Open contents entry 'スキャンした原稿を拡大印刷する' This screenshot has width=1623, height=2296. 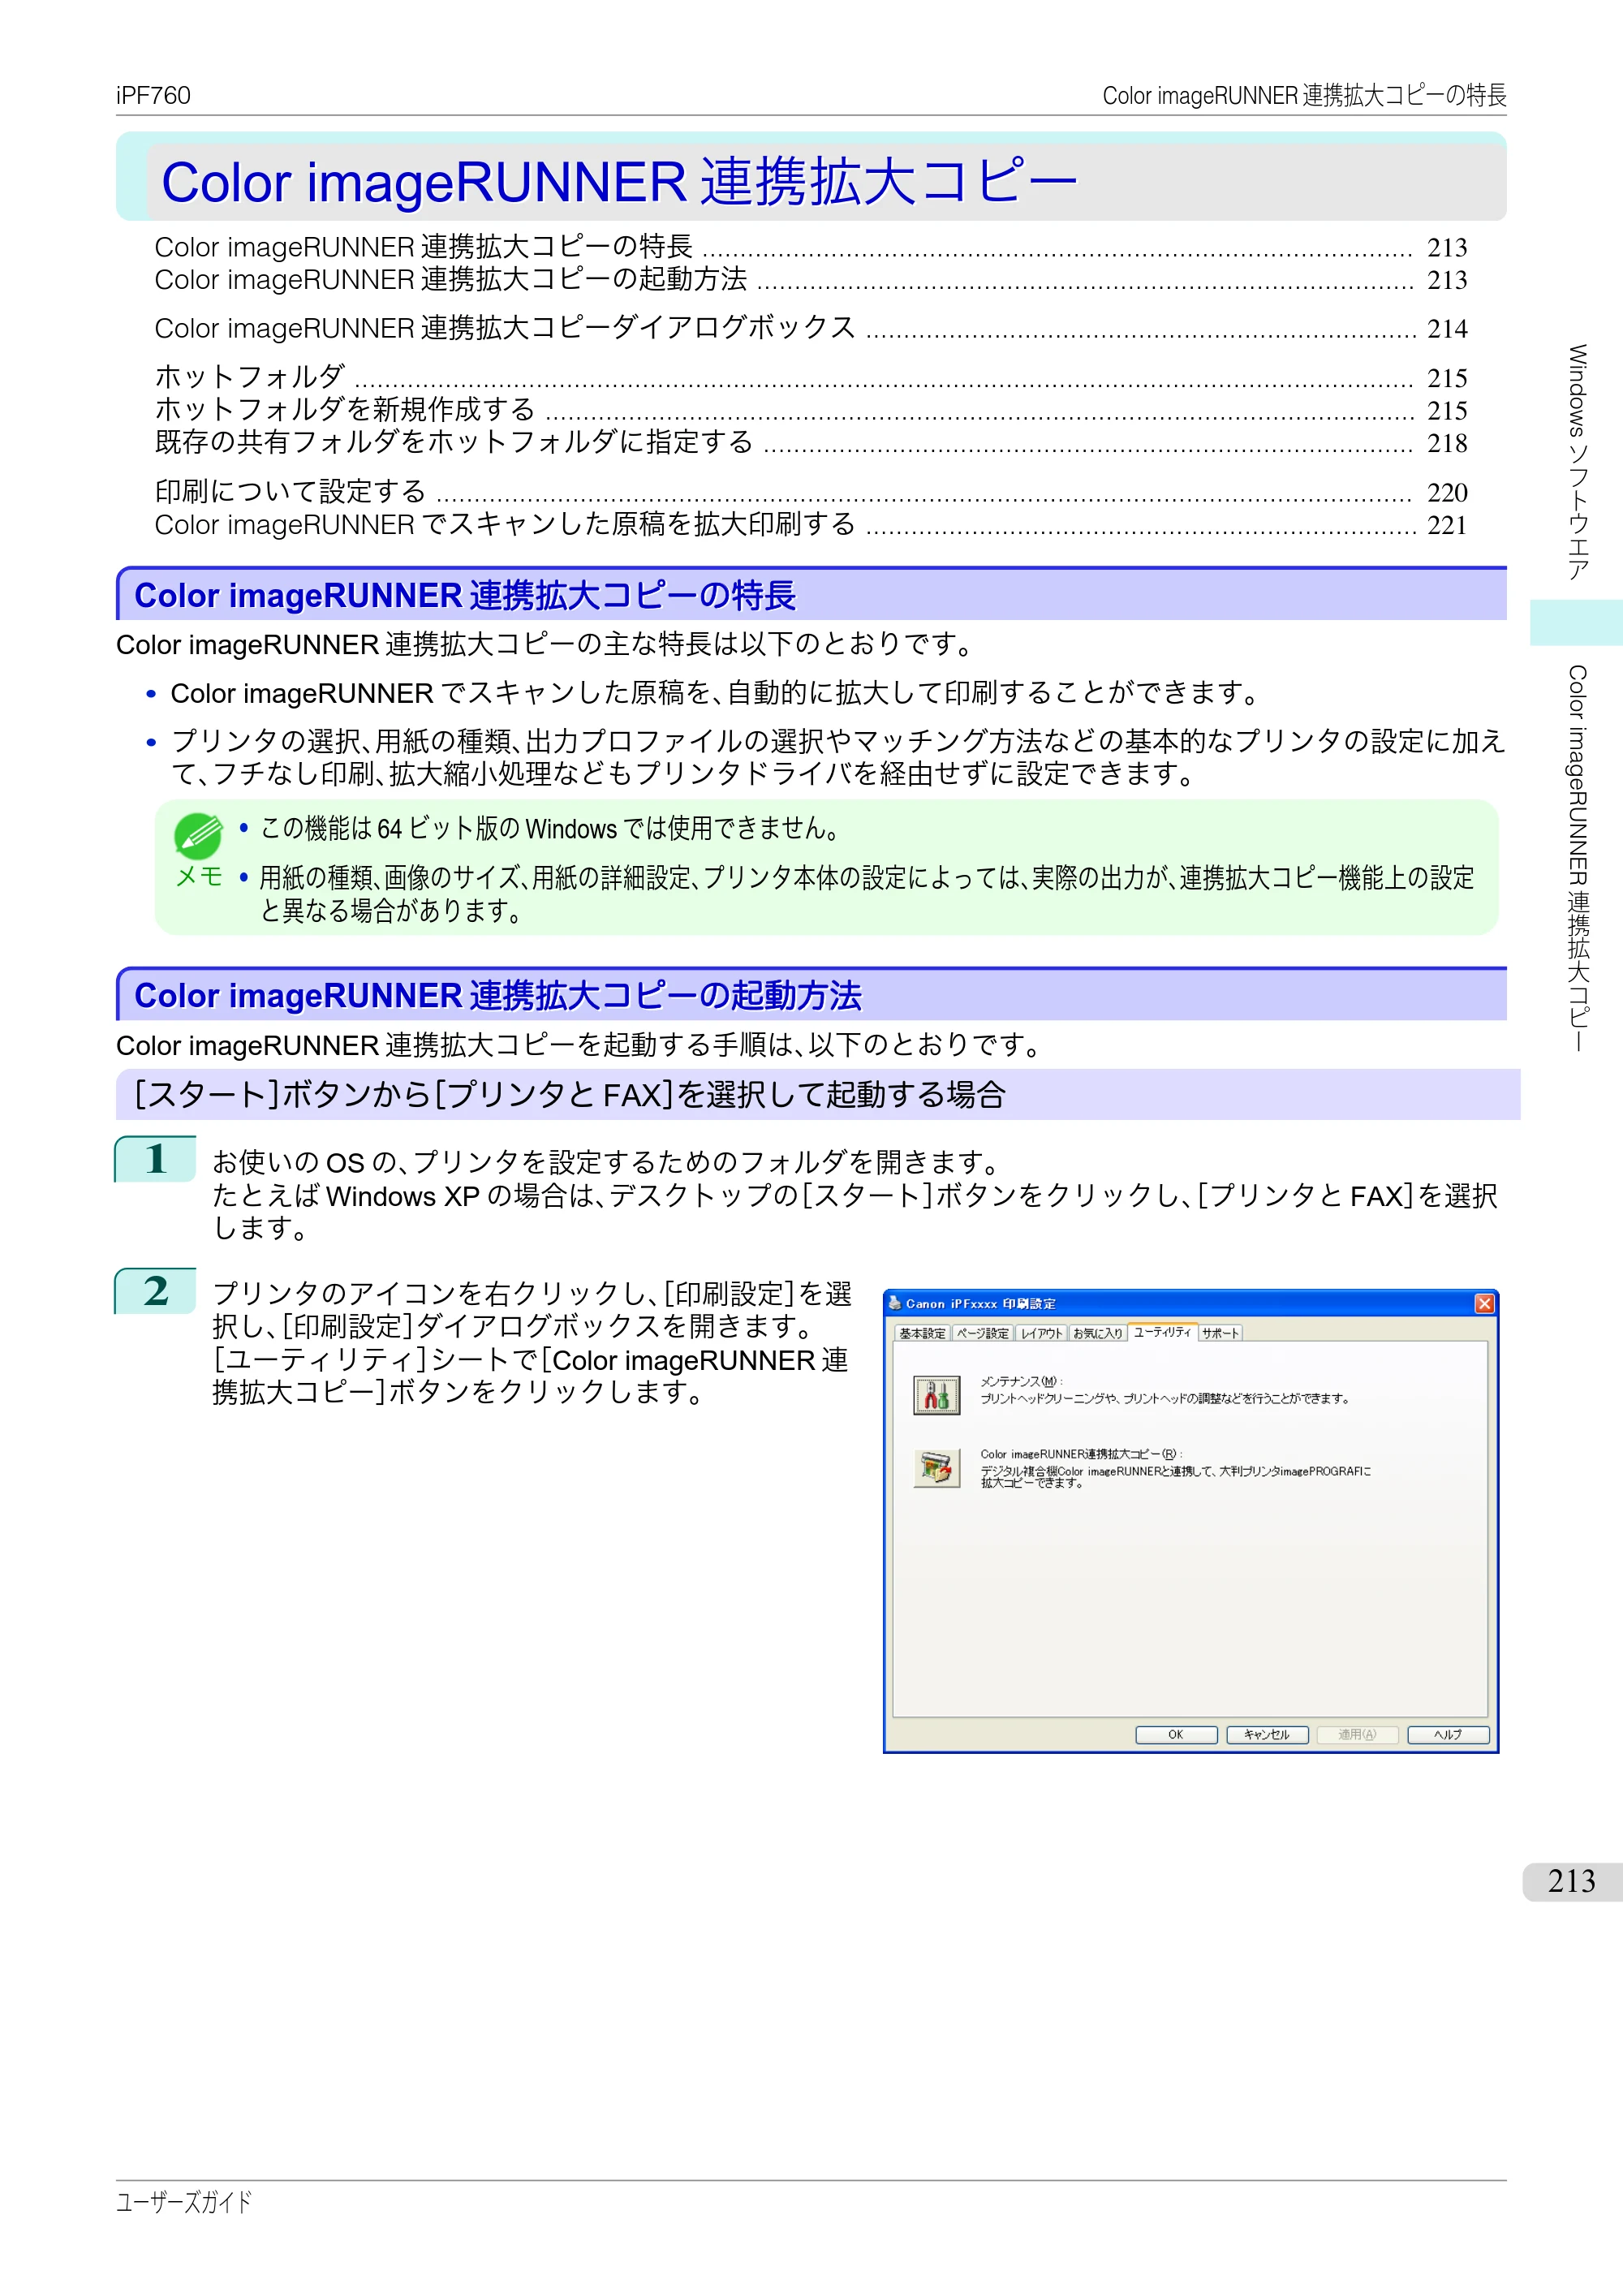810,524
